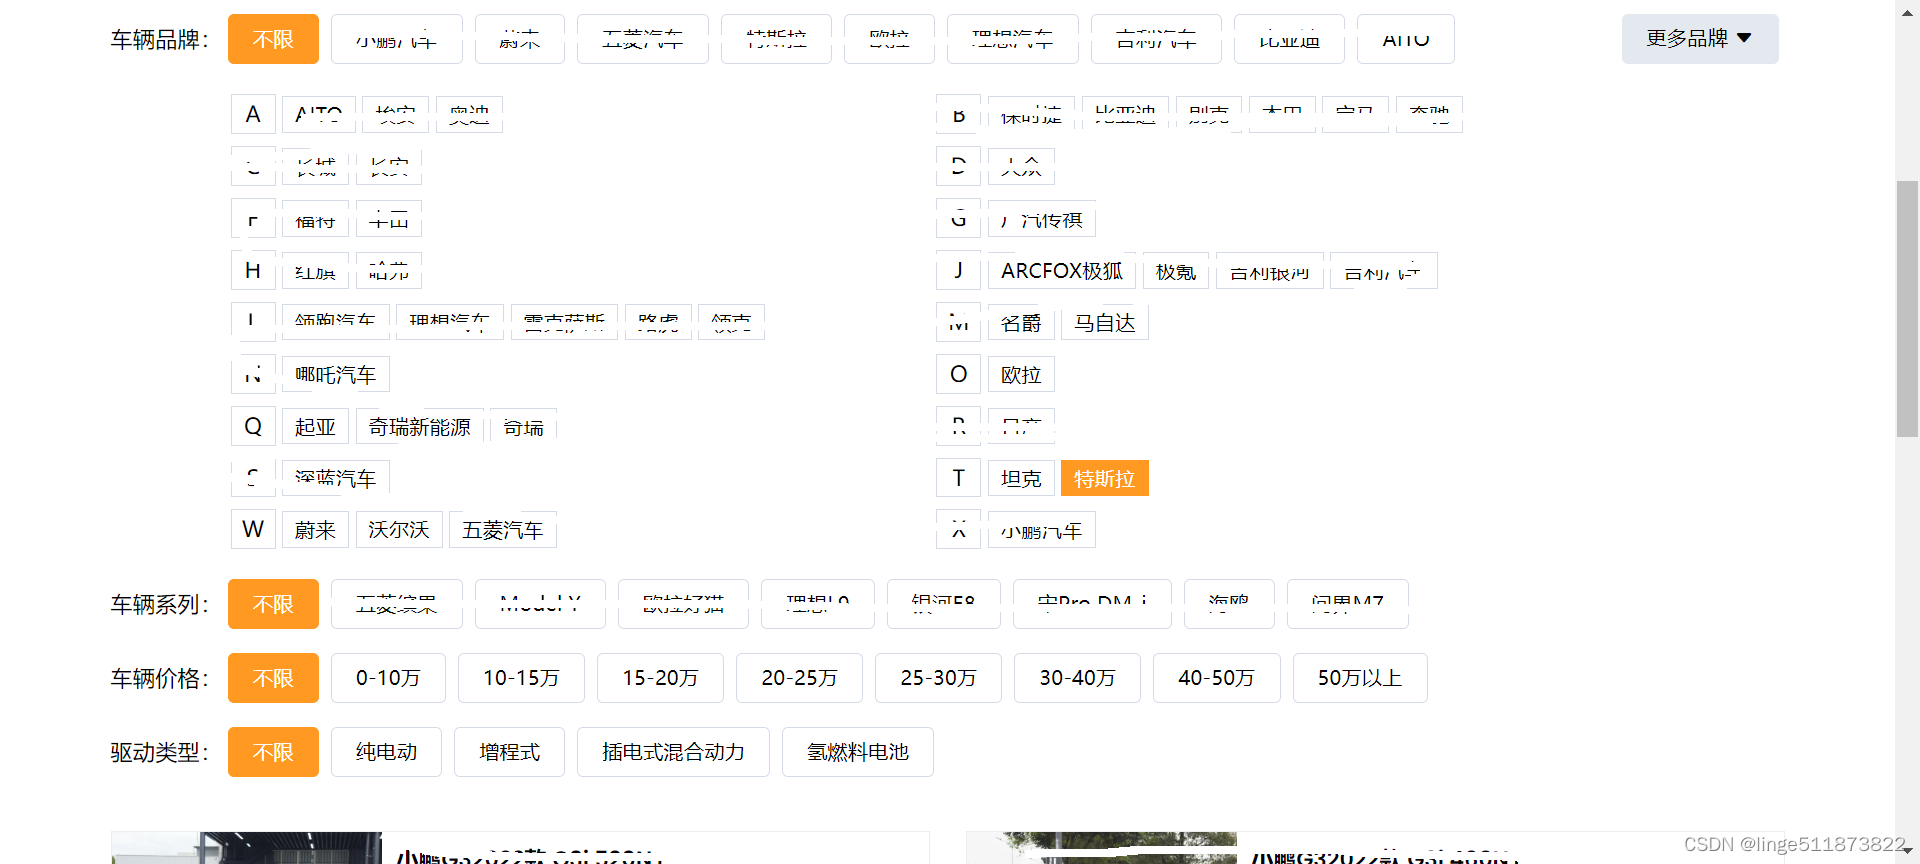Choose the 宋Pro DM-i series
This screenshot has width=1920, height=864.
pos(1092,604)
